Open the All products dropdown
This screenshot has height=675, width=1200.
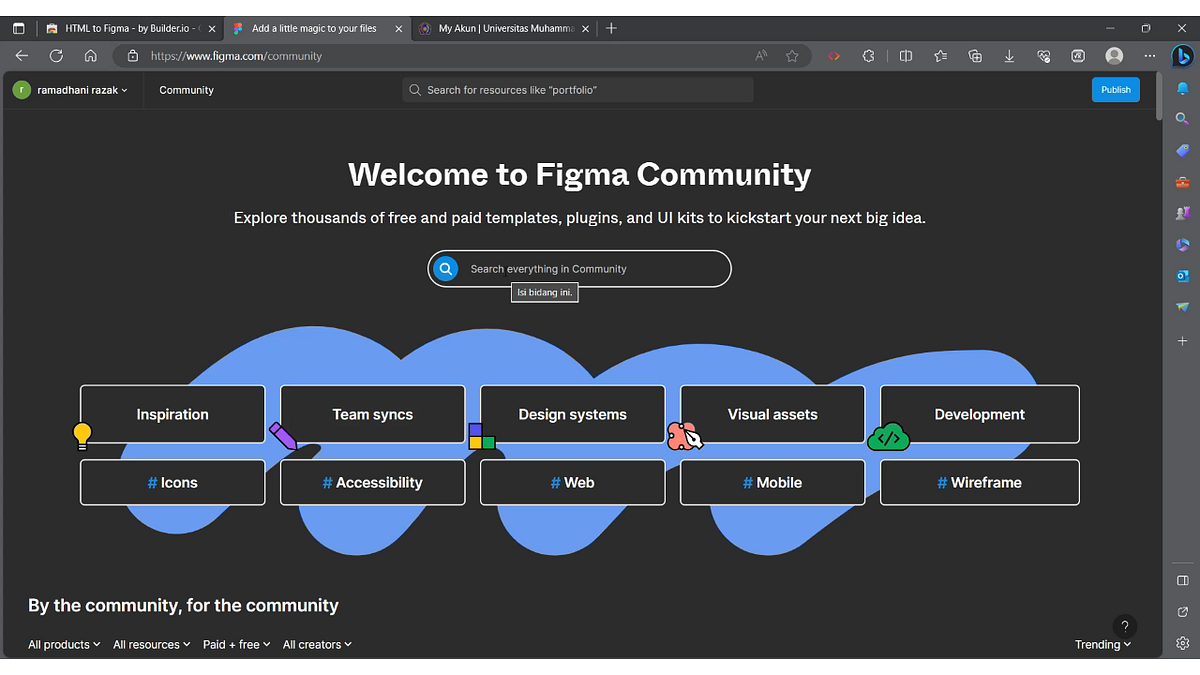(63, 644)
